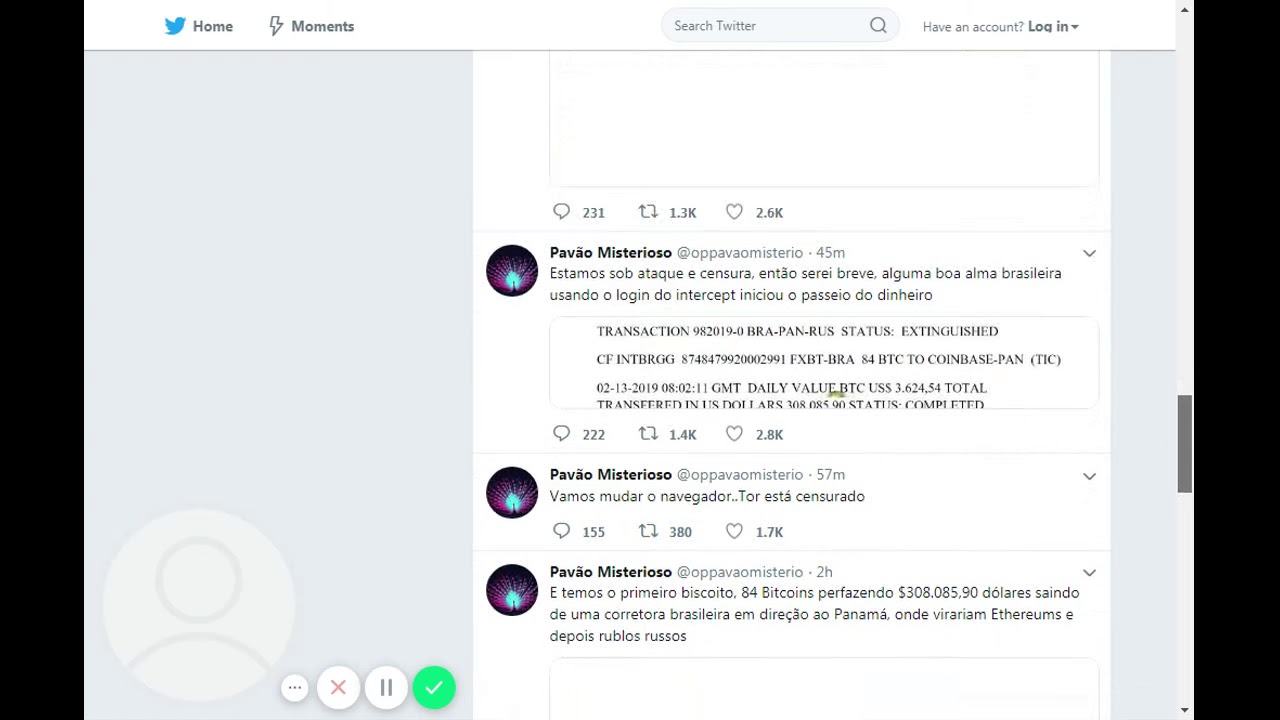
Task: Expand the 57m tweet options chevron
Action: [x=1089, y=475]
